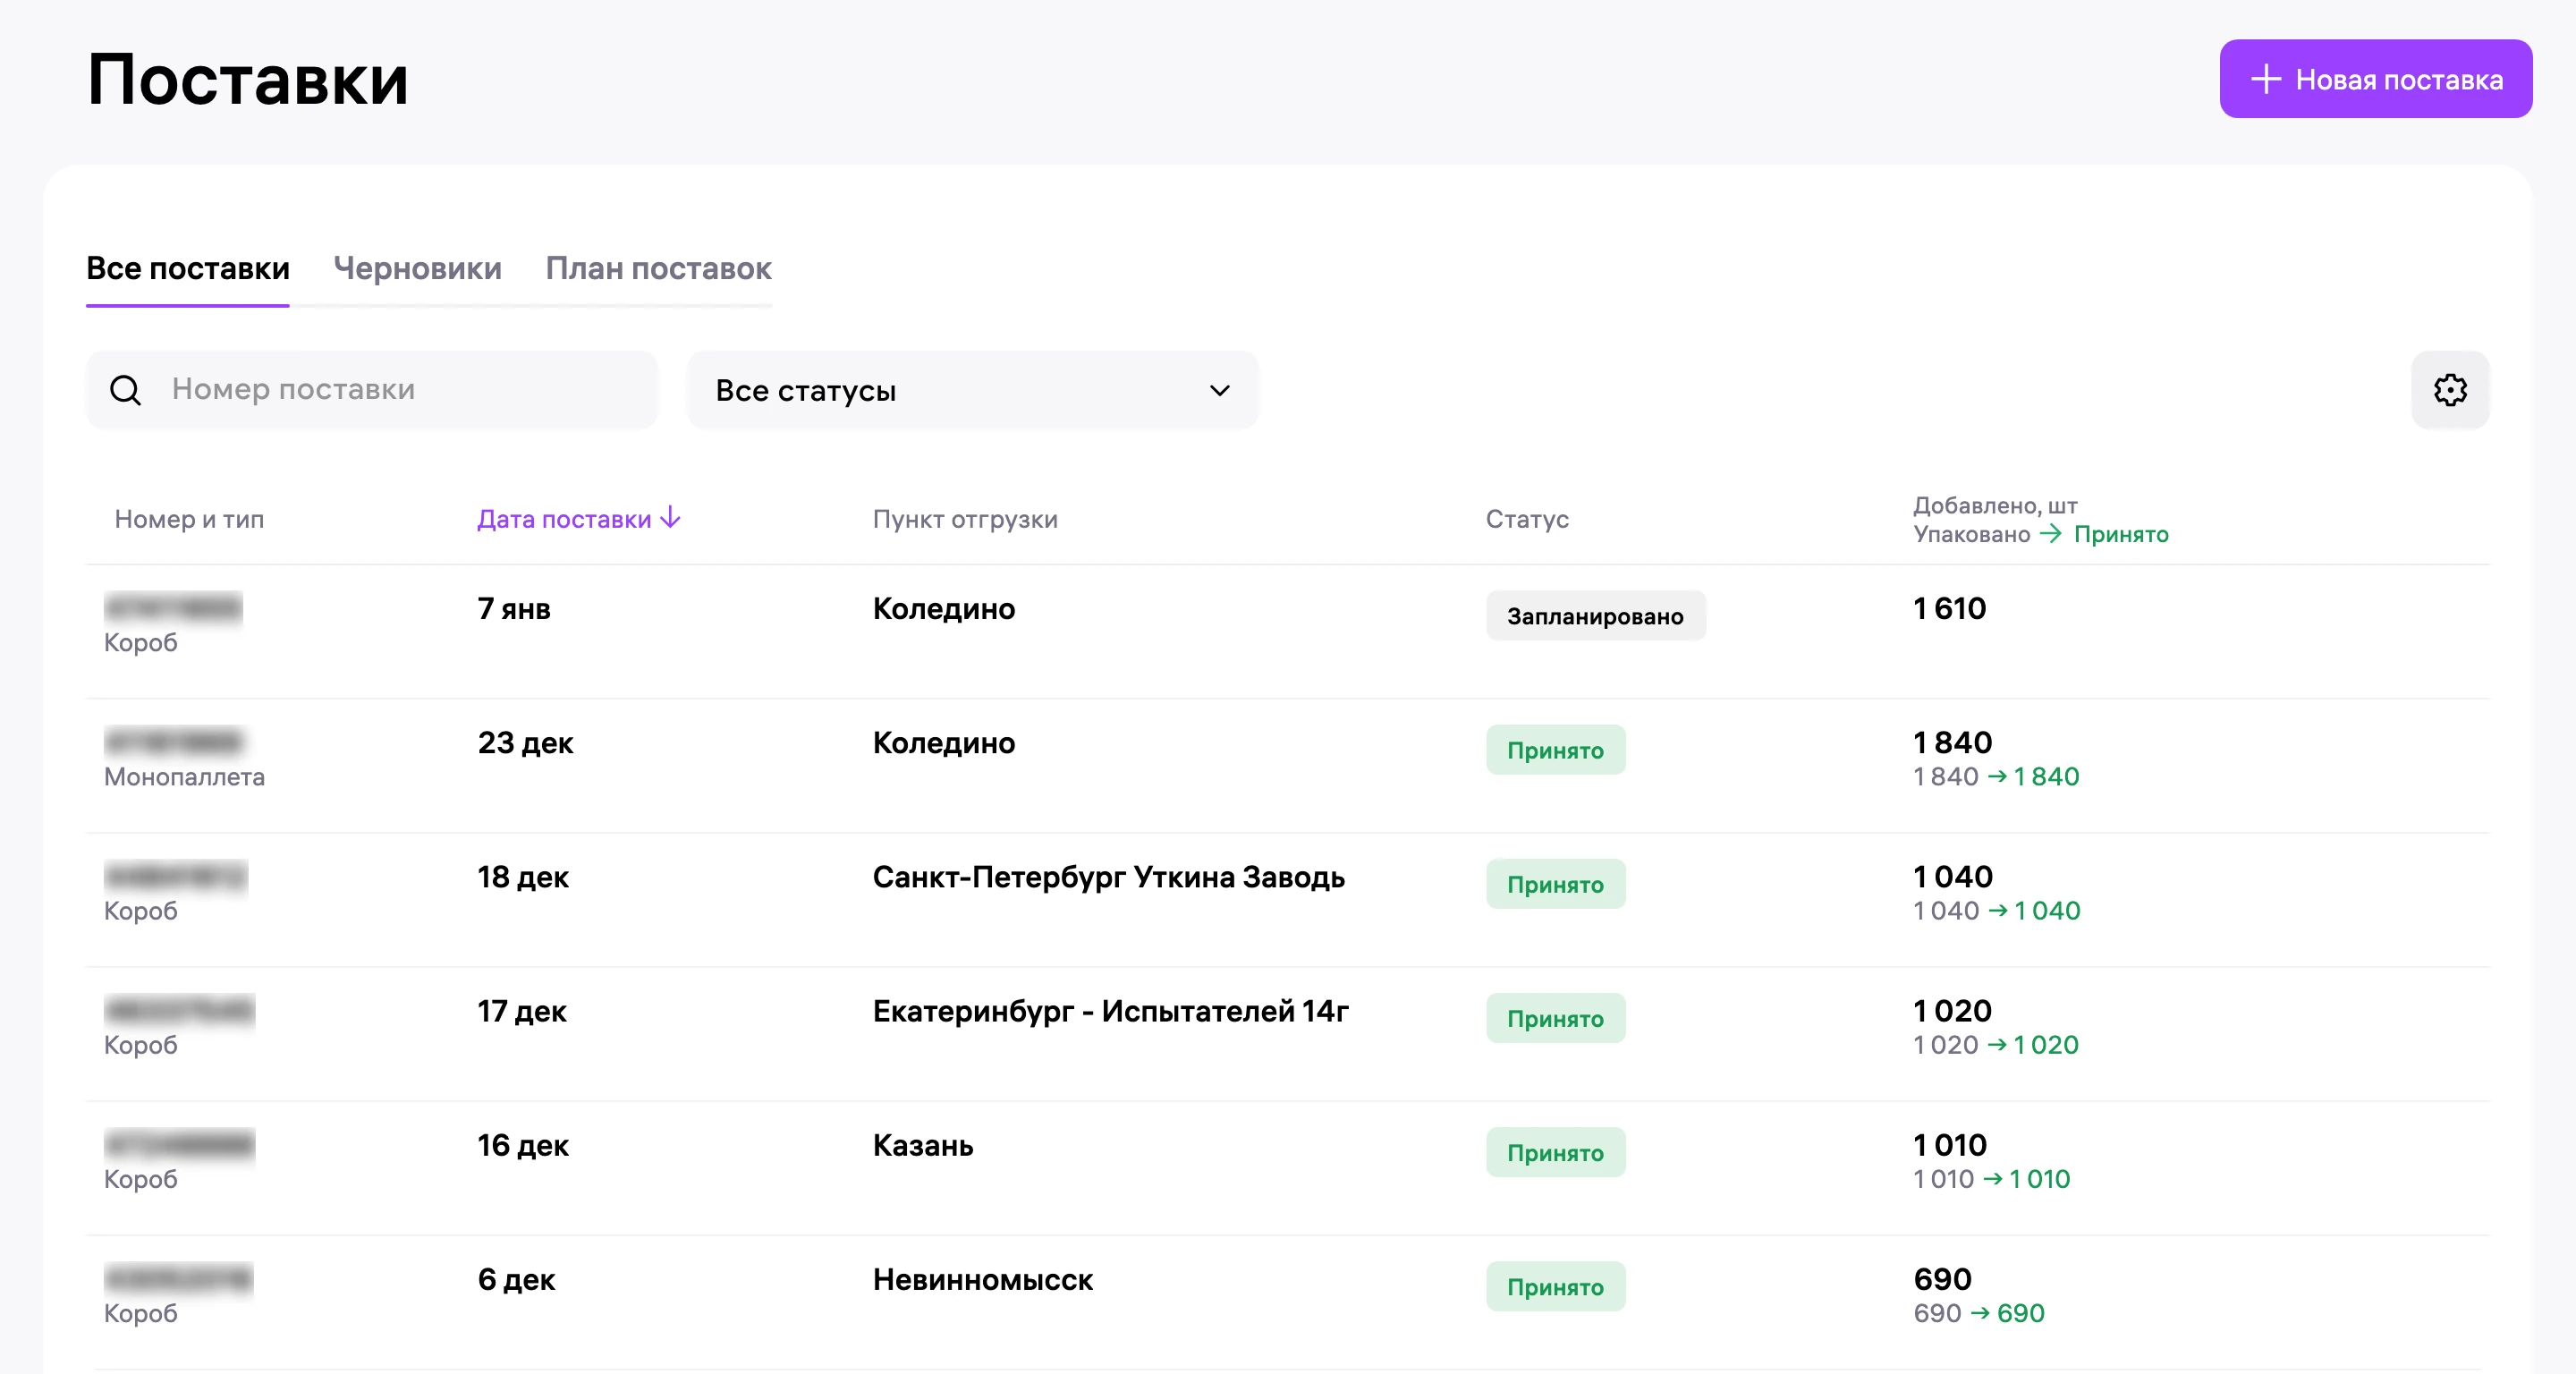Switch to the Все поставки tab
The image size is (2576, 1374).
pos(188,268)
